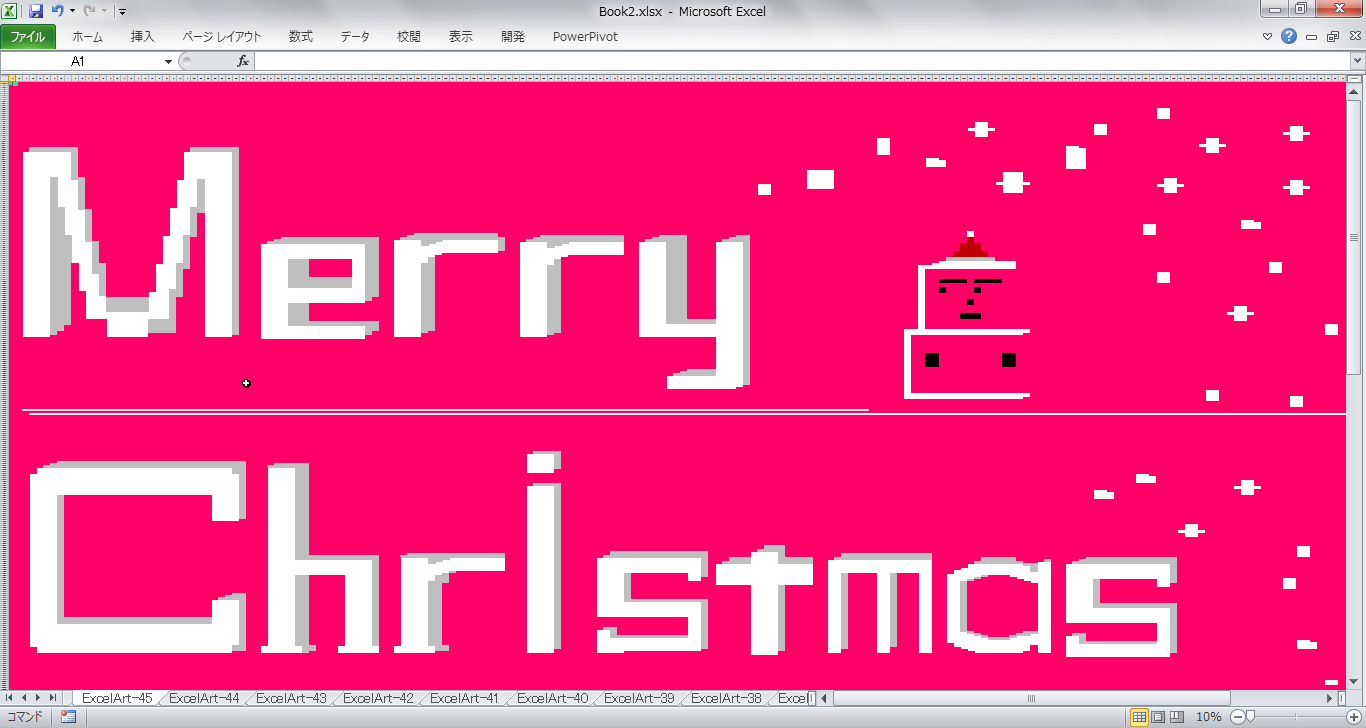Image resolution: width=1366 pixels, height=728 pixels.
Task: Click the コマンド status bar mode text
Action: coord(24,717)
